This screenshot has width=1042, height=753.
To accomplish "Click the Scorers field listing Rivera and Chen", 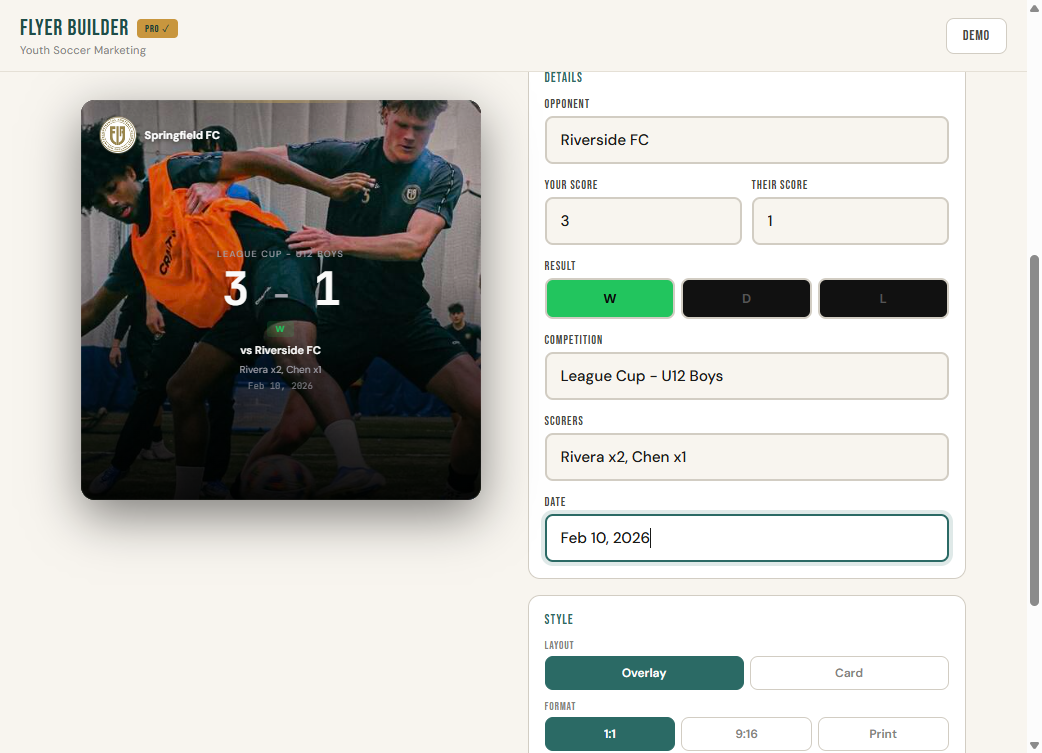I will (x=746, y=457).
